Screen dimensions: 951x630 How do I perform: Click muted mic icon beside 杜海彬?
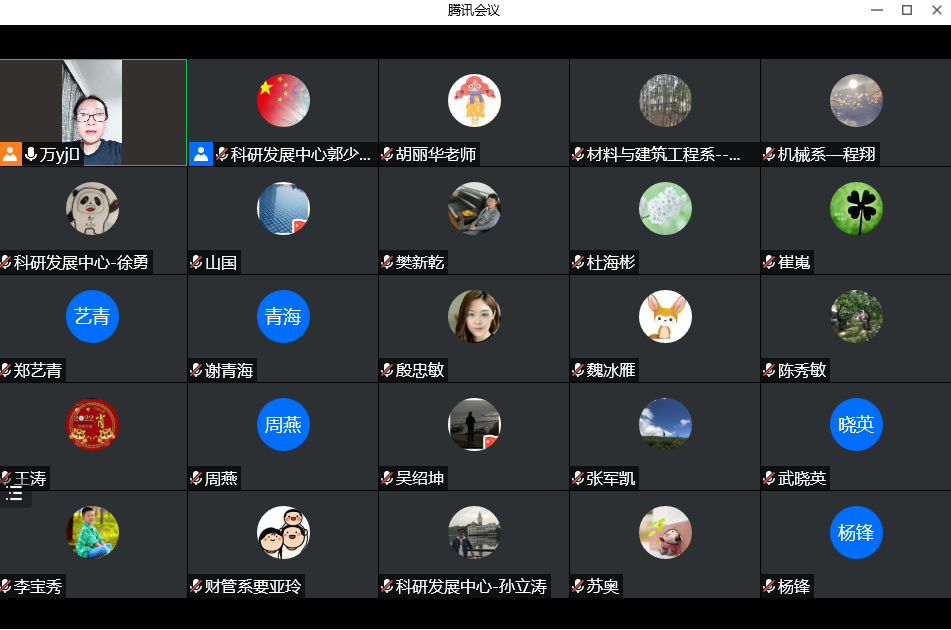(x=578, y=262)
